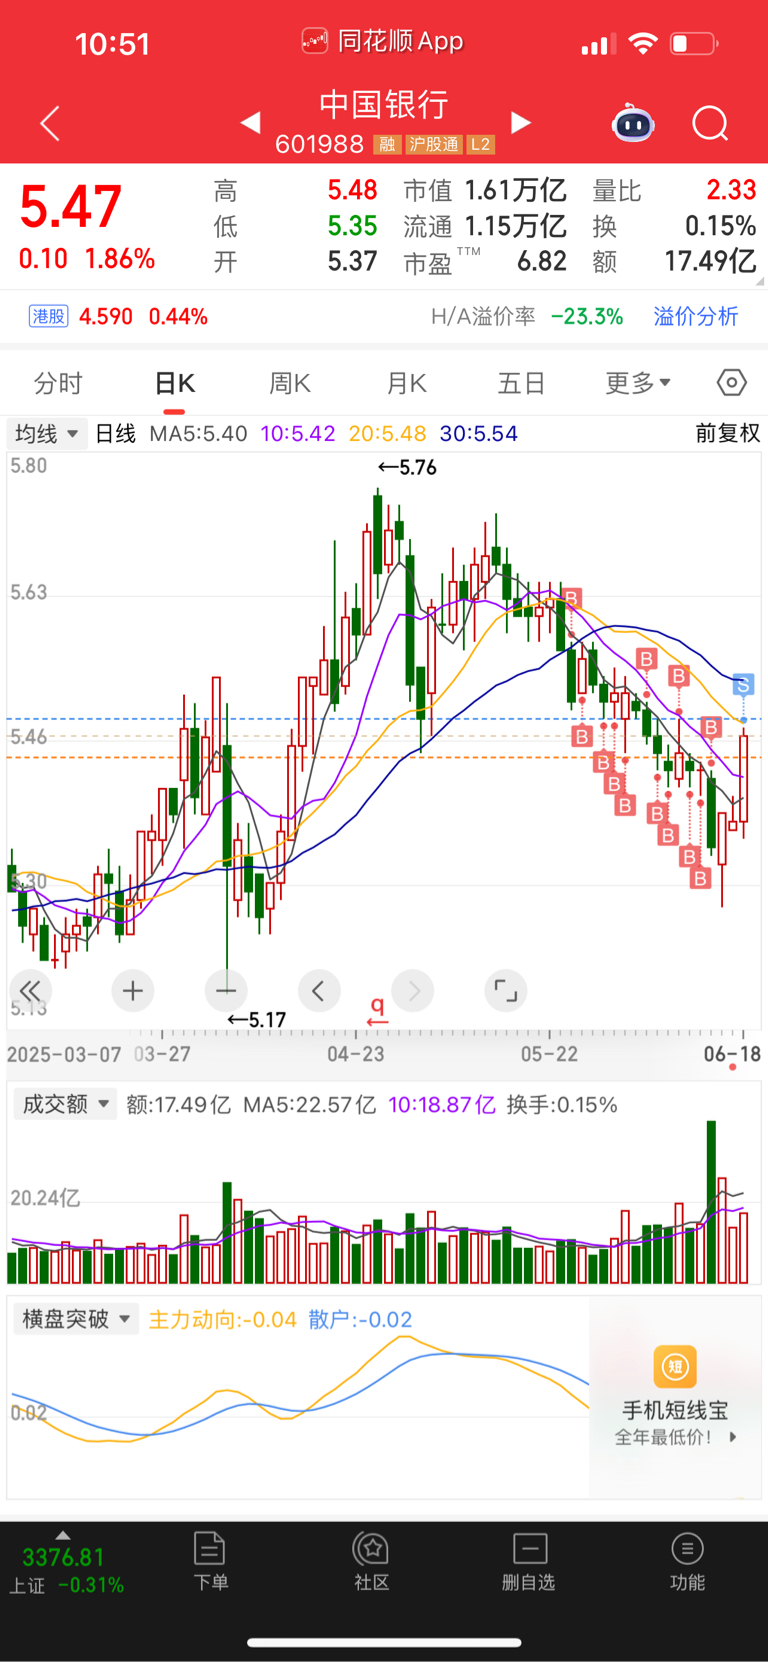The image size is (768, 1662).
Task: Tap the 5.17 low price annotation
Action: click(257, 1020)
